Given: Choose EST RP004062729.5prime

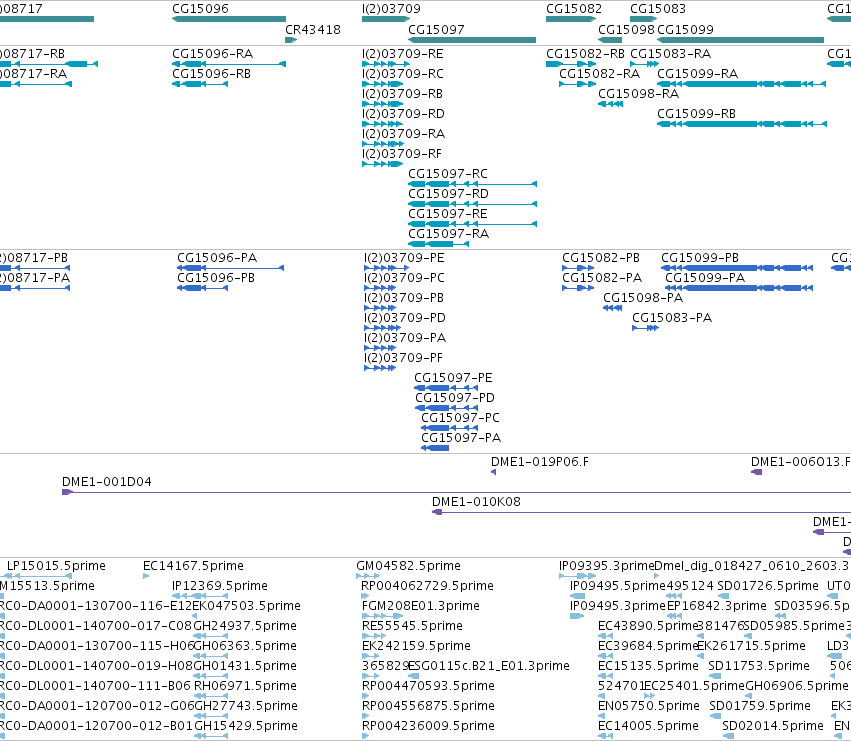Looking at the screenshot, I should [x=427, y=586].
